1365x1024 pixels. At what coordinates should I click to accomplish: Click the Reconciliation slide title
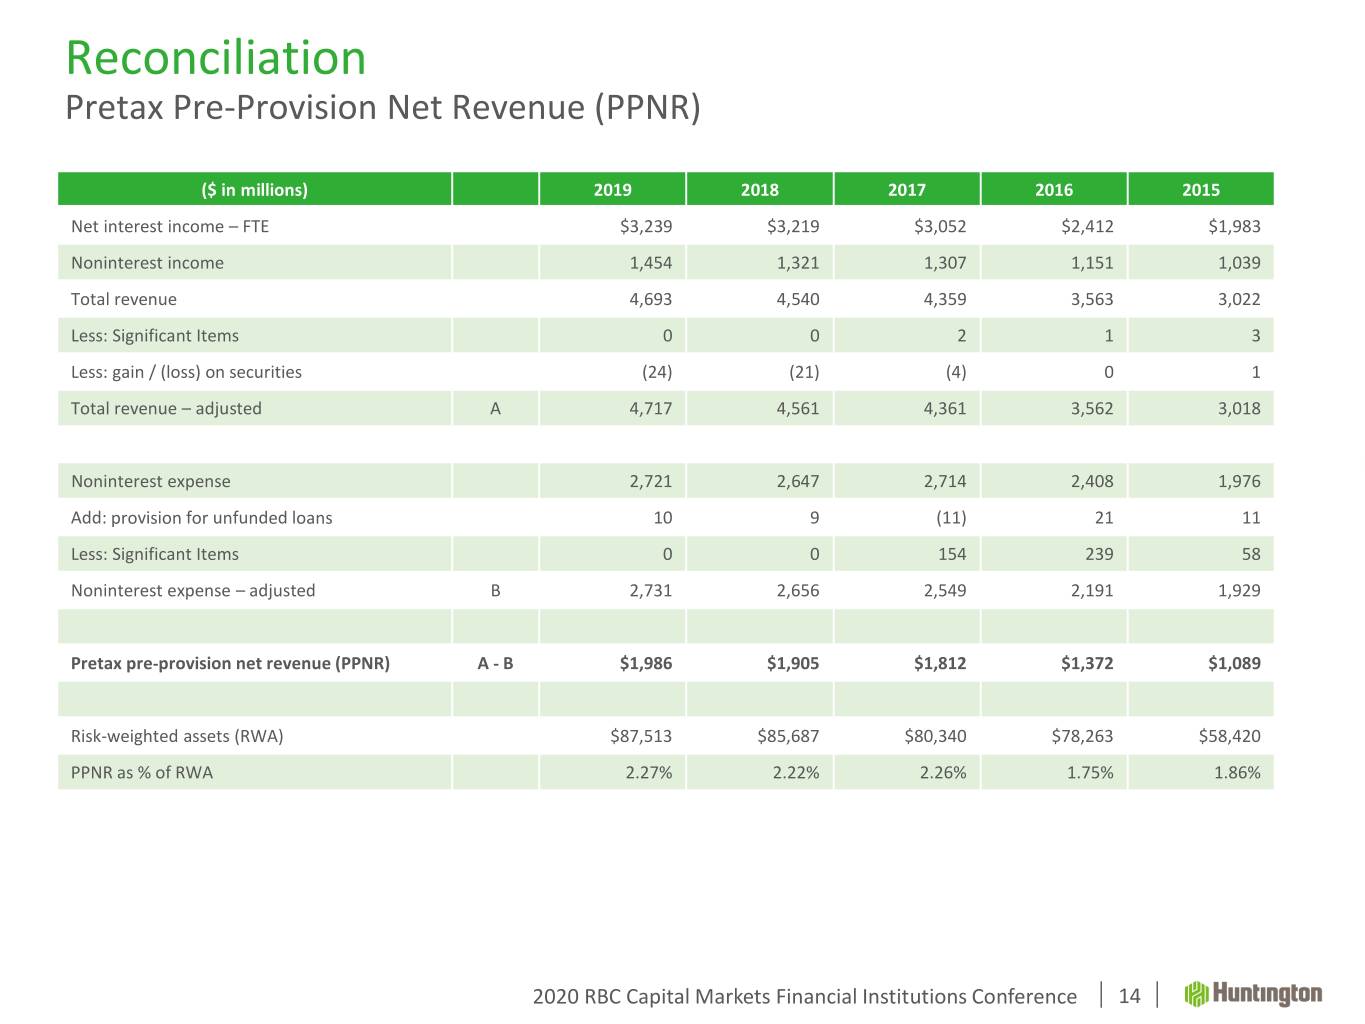point(216,58)
